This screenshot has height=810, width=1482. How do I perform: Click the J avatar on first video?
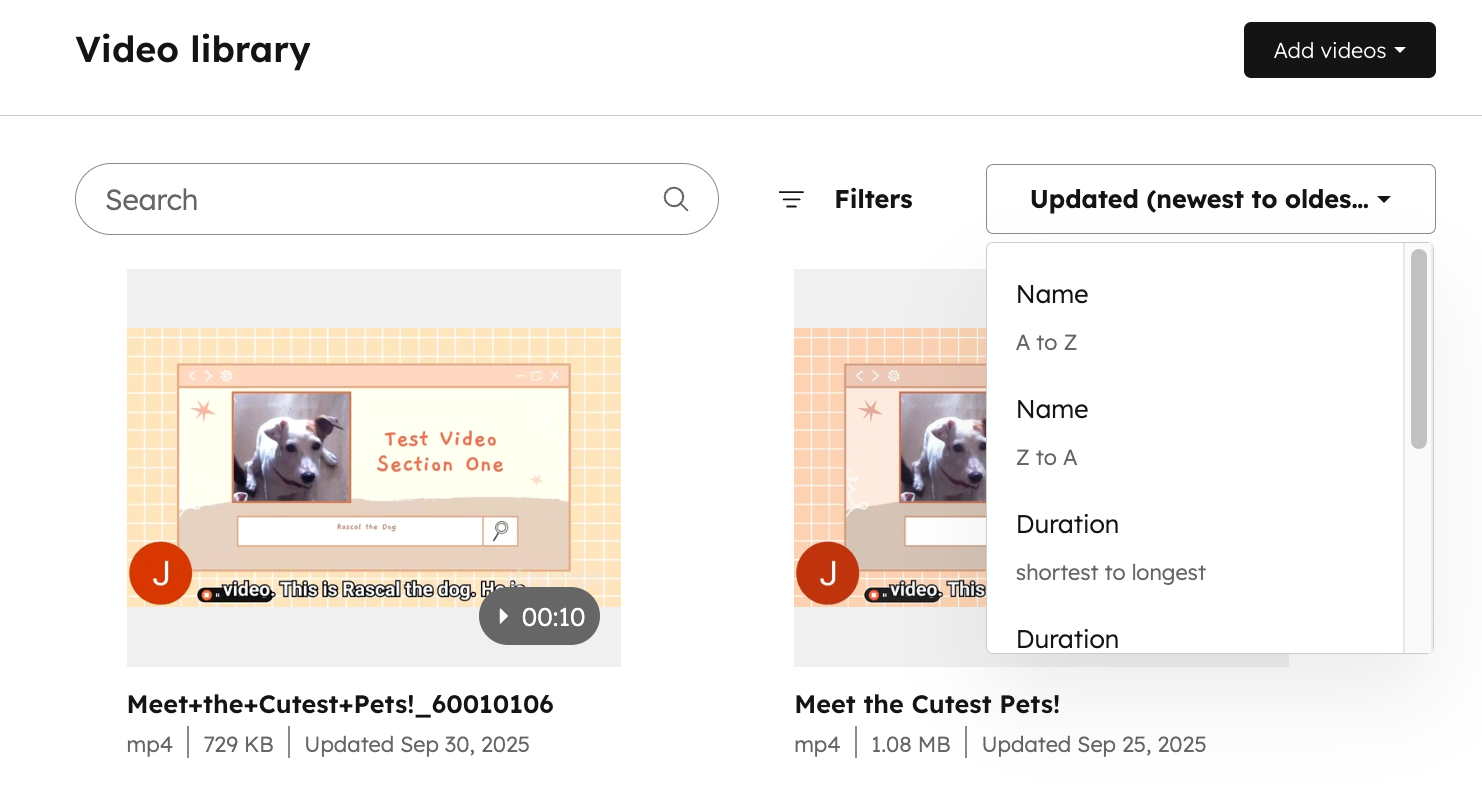click(x=161, y=574)
